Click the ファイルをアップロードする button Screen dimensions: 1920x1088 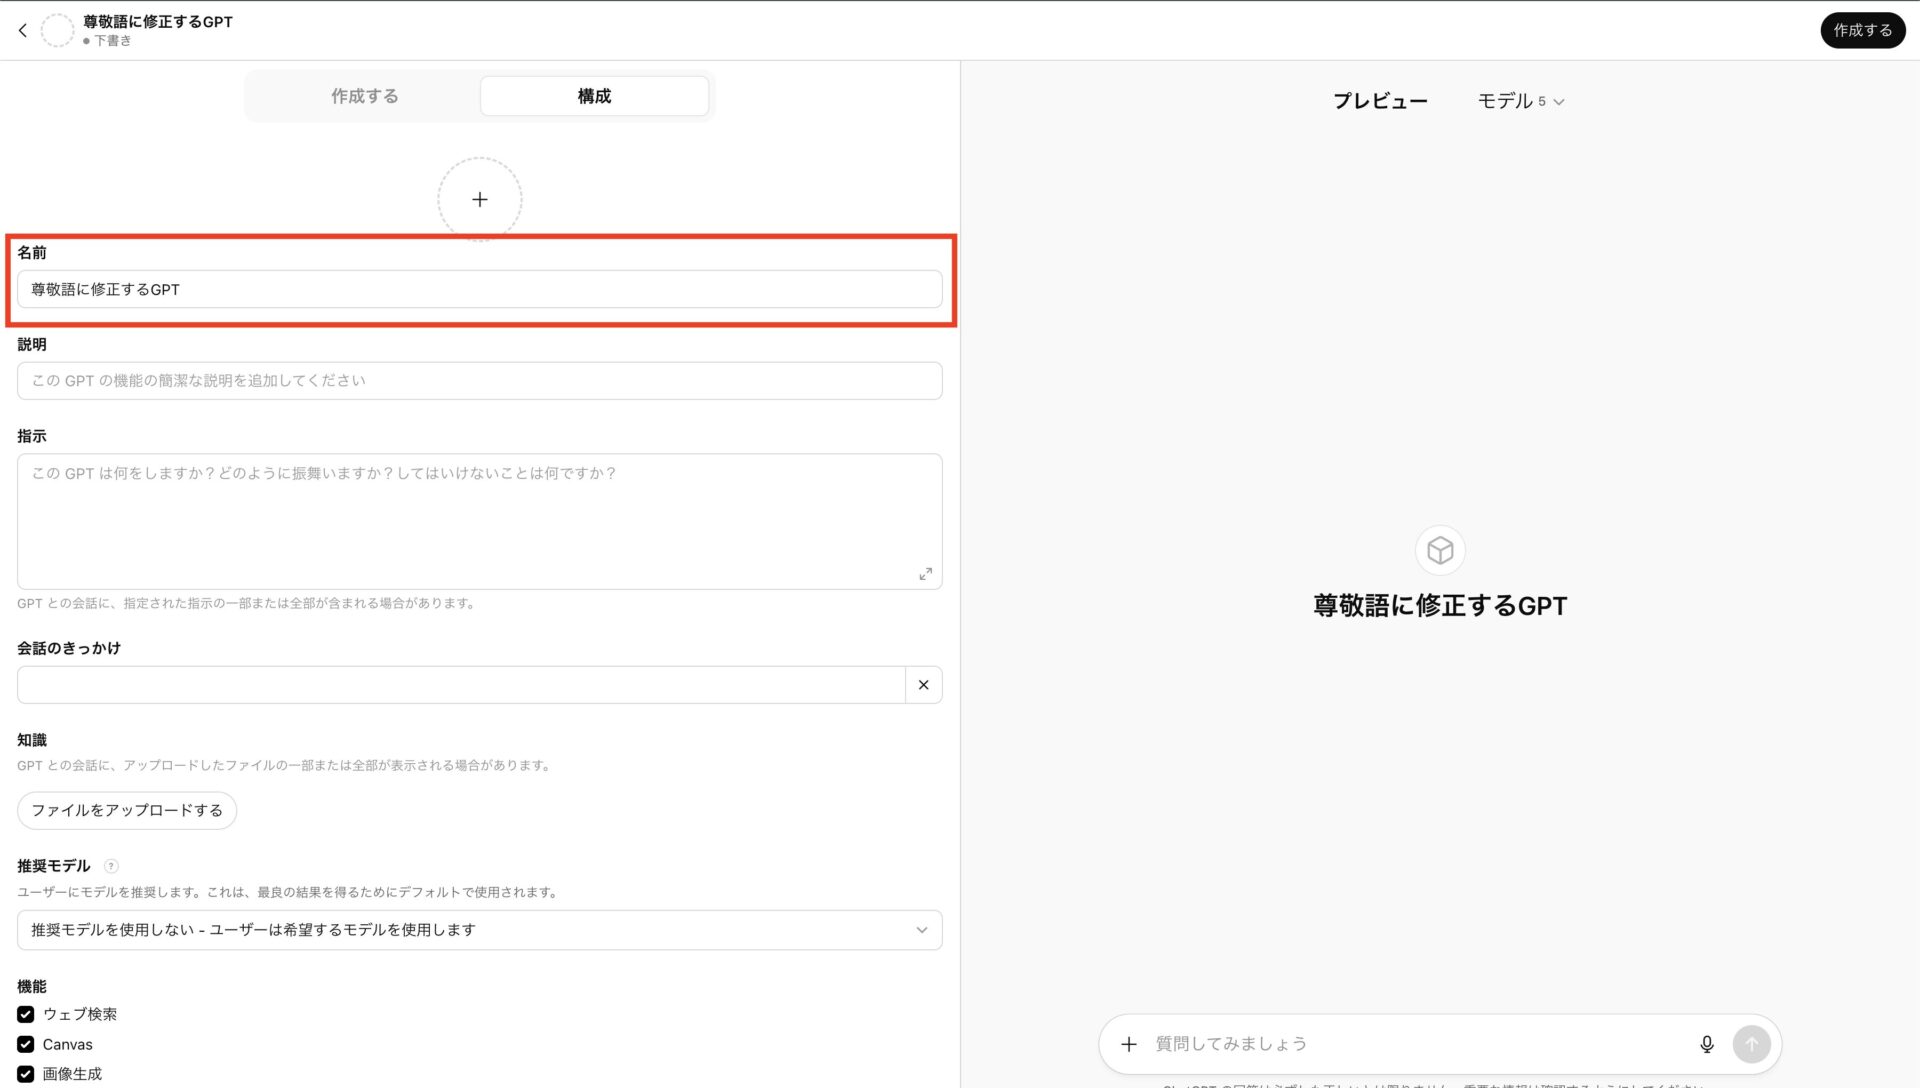126,810
